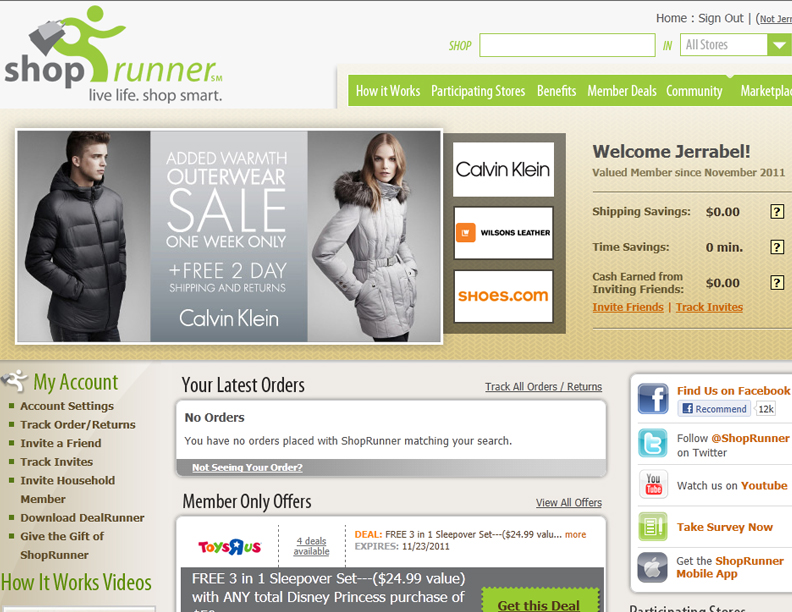Viewport: 792px width, 612px height.
Task: Click the 4 deals available link
Action: [311, 546]
